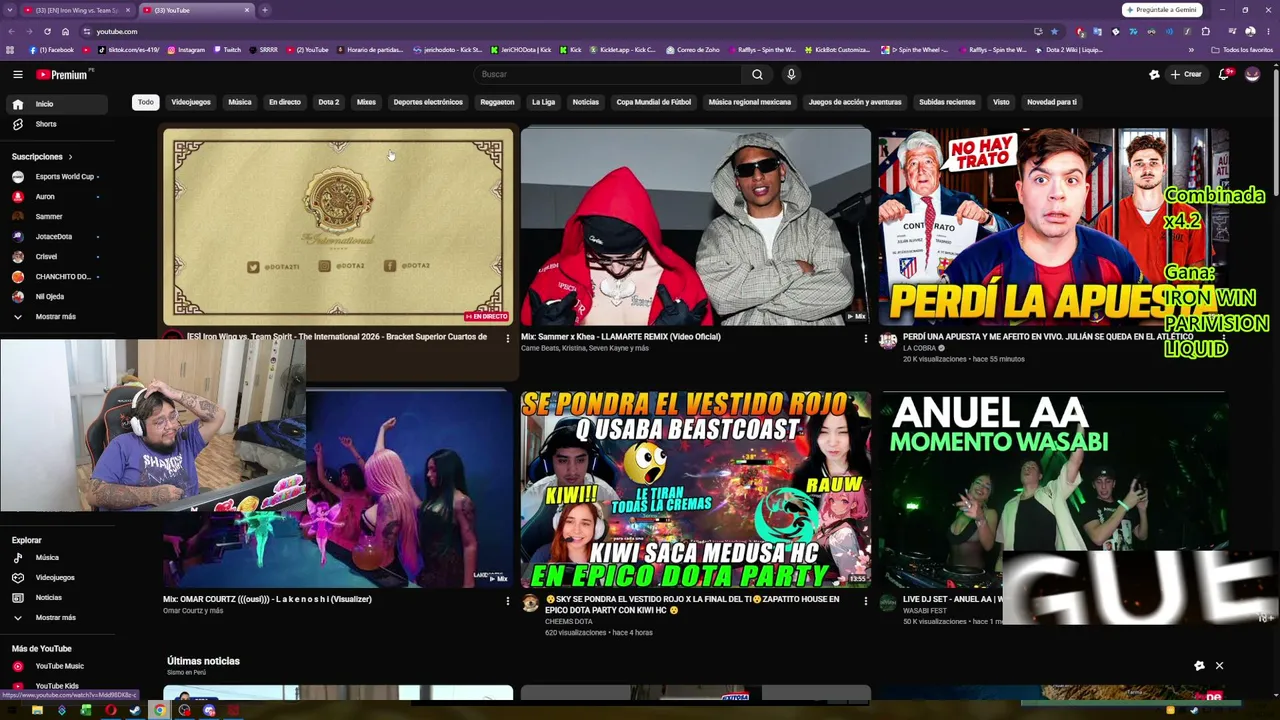
Task: Open the Dota 2 Wiki bookmark
Action: (x=1069, y=50)
